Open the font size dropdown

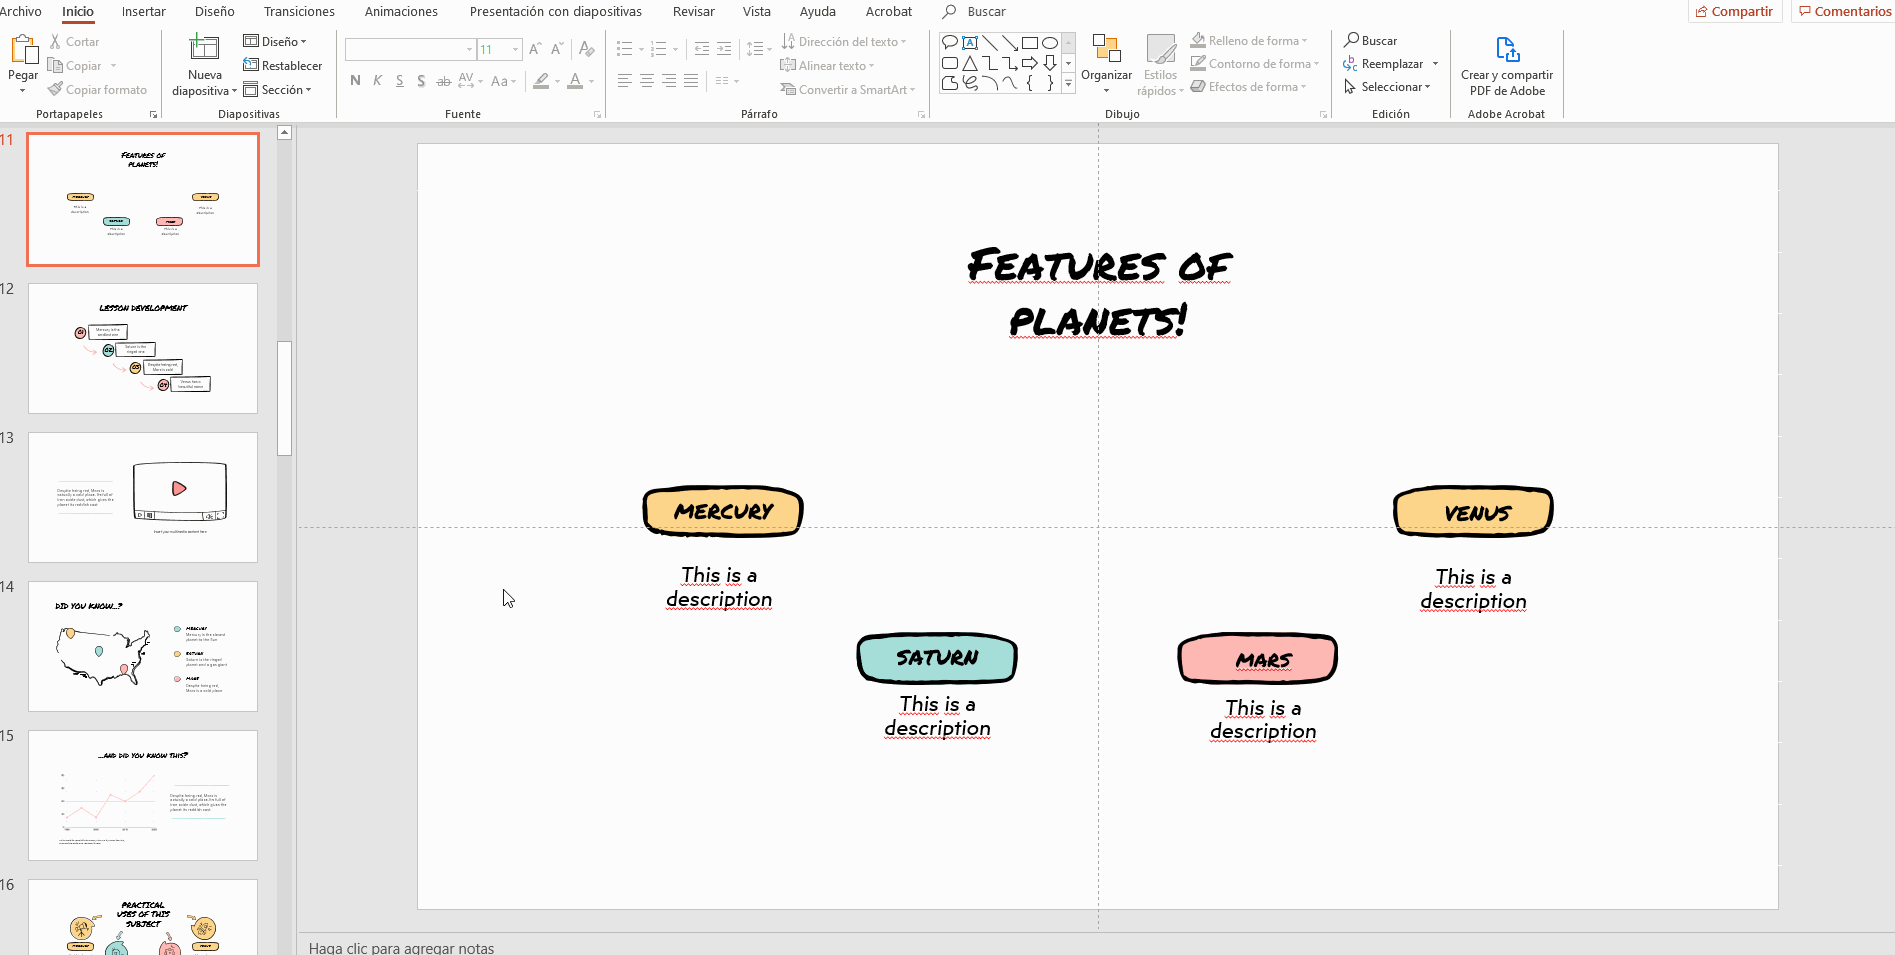(515, 49)
